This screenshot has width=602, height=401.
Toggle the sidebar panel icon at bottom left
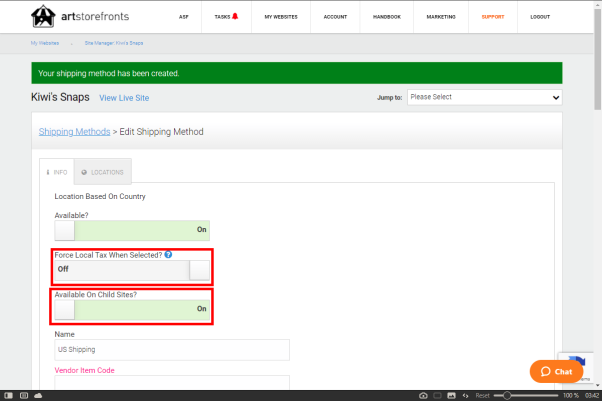click(10, 396)
